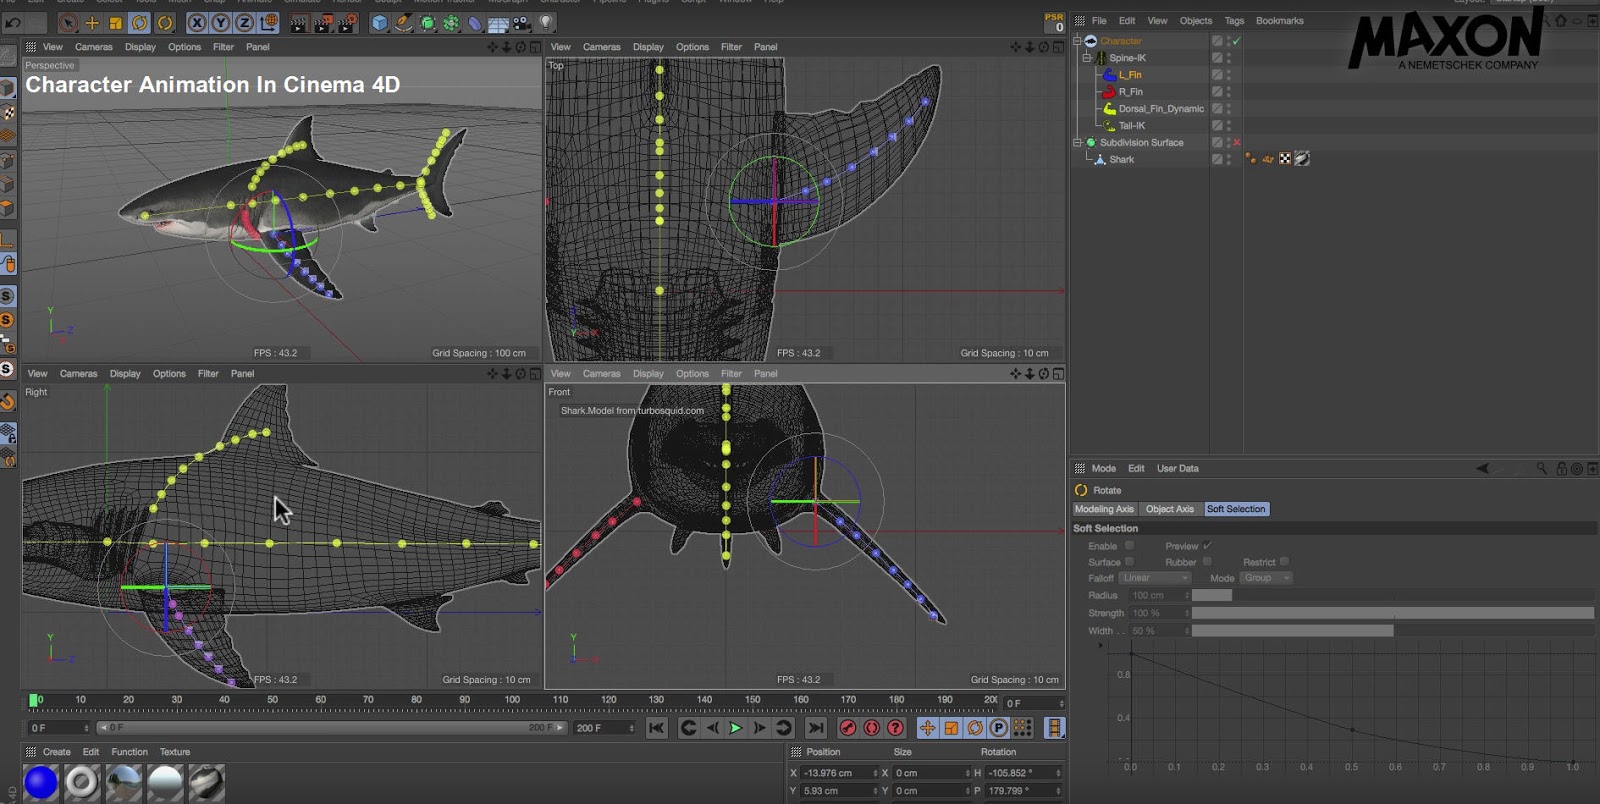Image resolution: width=1600 pixels, height=804 pixels.
Task: Toggle Subdivision Surface red X enable
Action: tap(1236, 143)
